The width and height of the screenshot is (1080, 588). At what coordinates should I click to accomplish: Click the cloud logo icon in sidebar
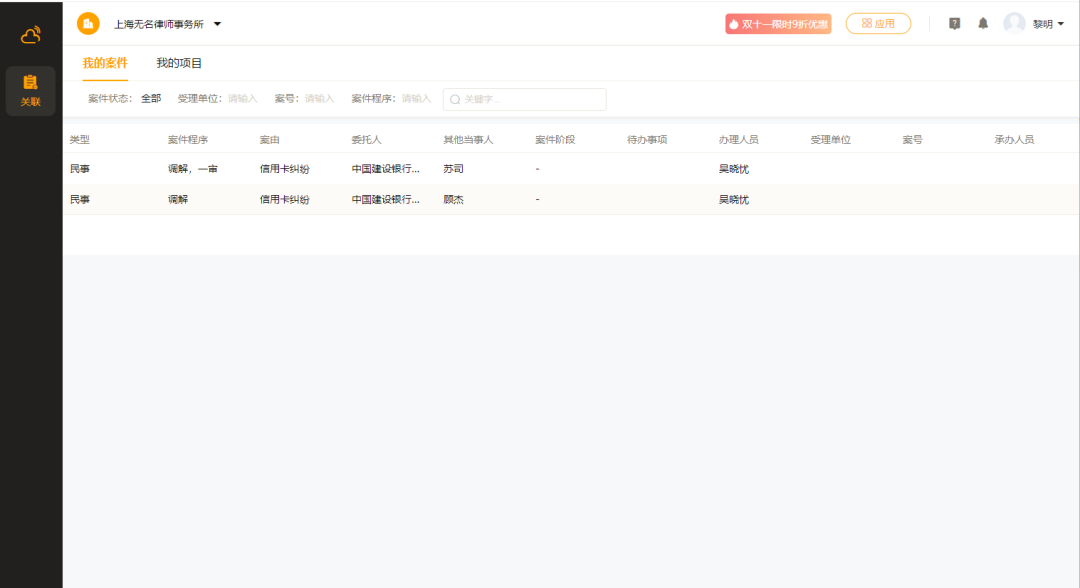(31, 36)
